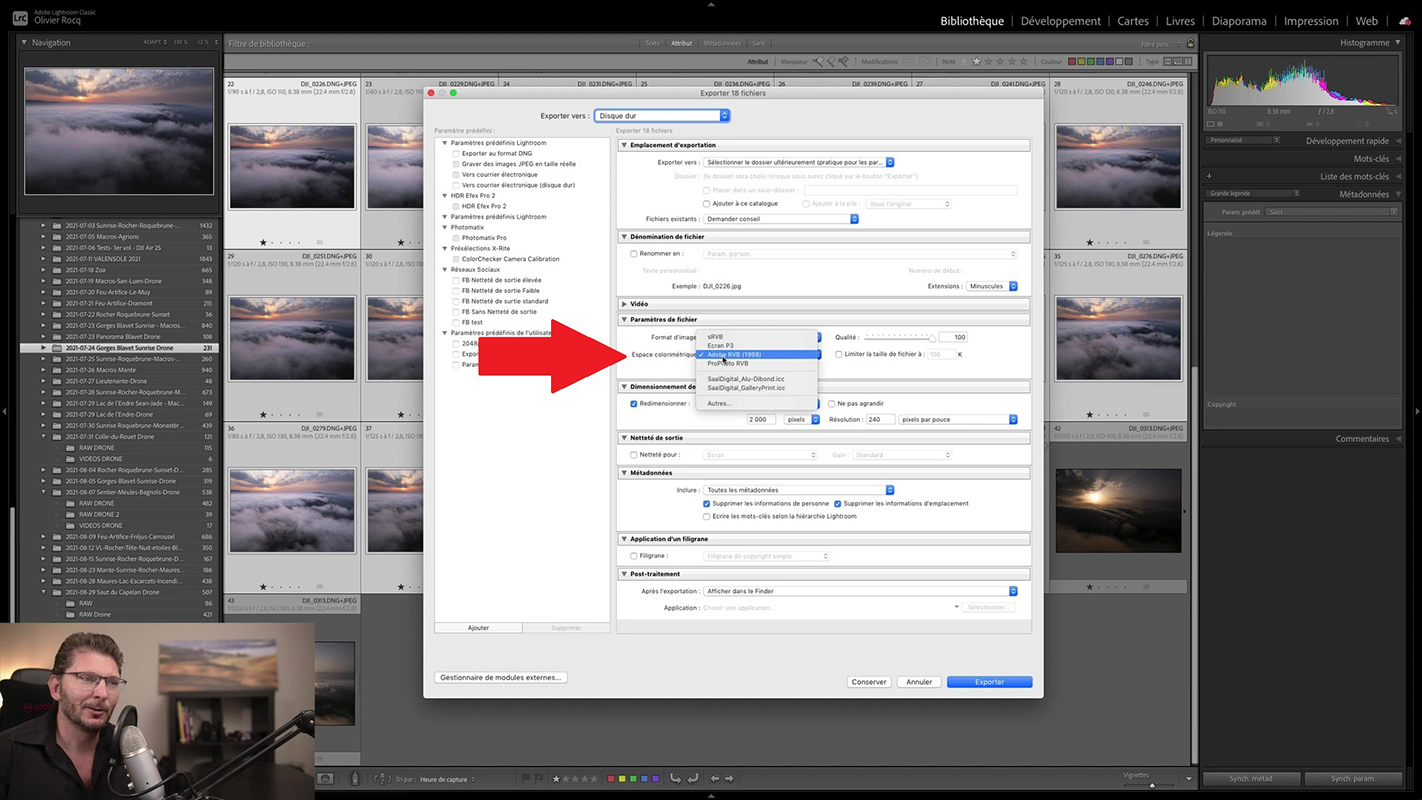Click the resize dimension field 2 000
Viewport: 1422px width, 800px height.
pyautogui.click(x=762, y=420)
